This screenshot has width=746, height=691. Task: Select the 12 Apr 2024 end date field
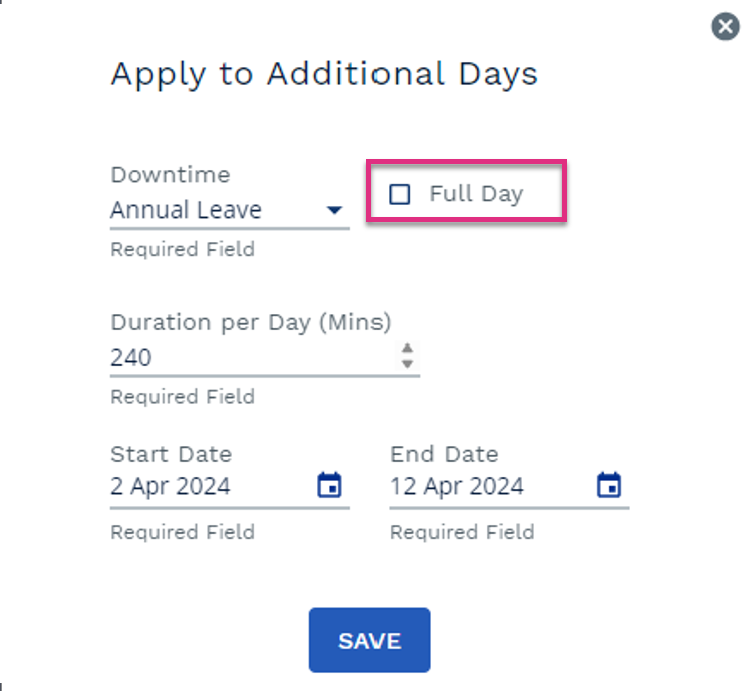pos(510,487)
